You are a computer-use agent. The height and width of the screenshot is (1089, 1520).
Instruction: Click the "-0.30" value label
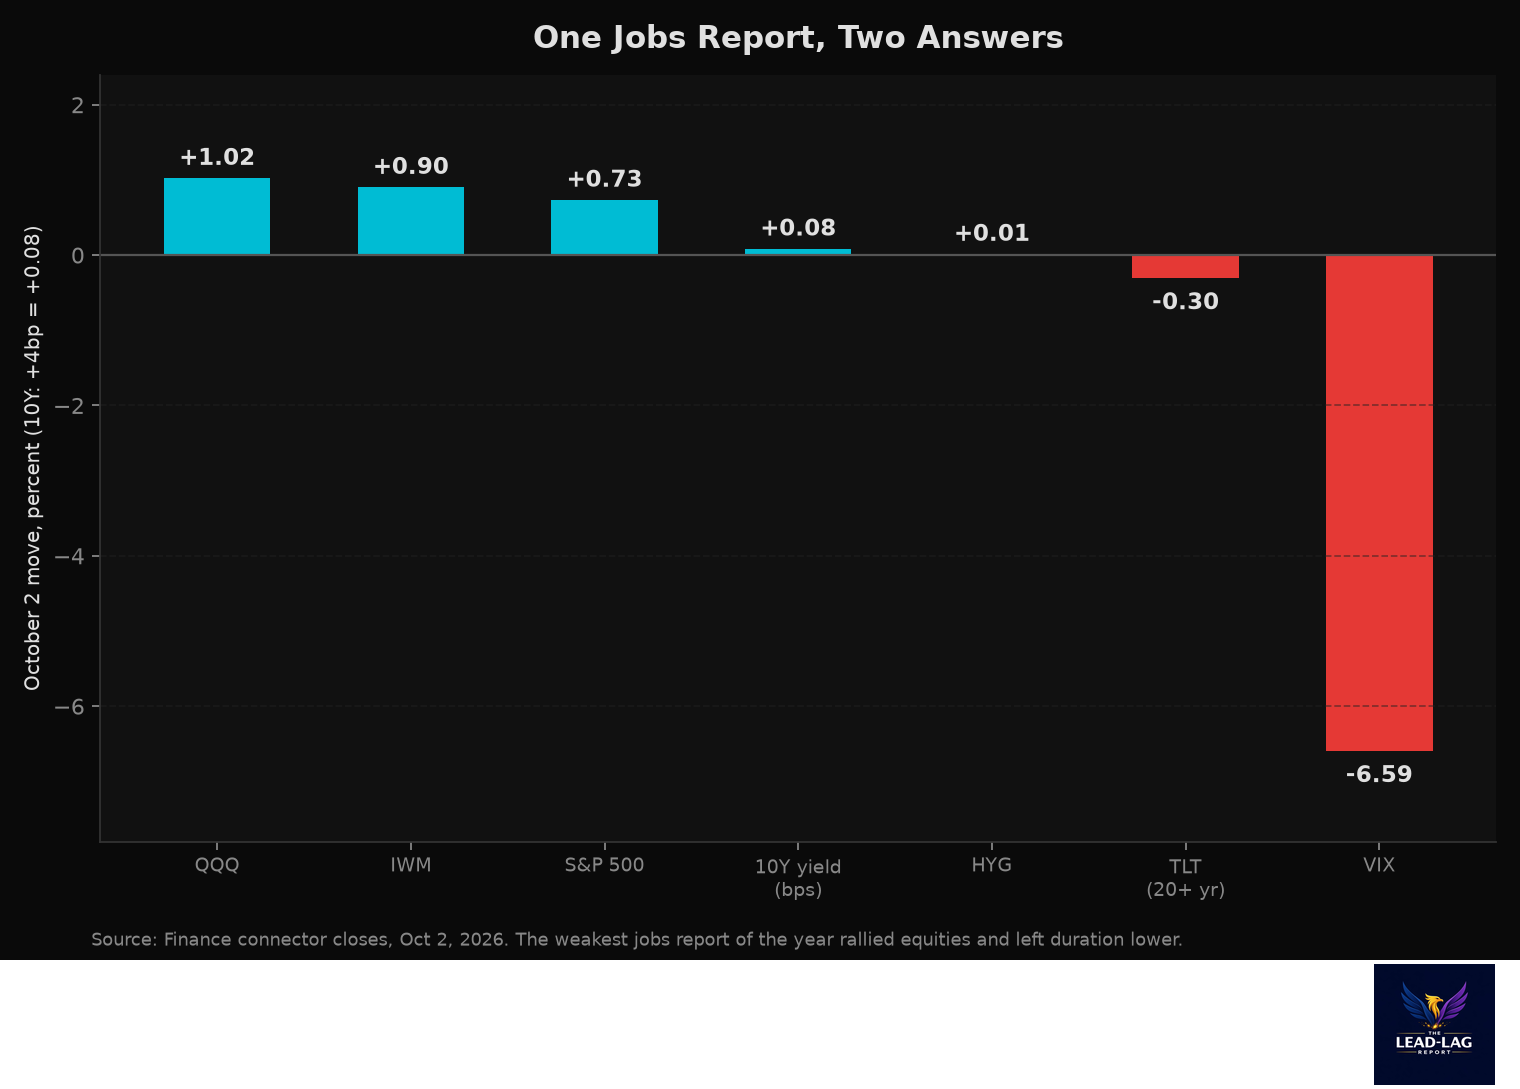(1185, 301)
